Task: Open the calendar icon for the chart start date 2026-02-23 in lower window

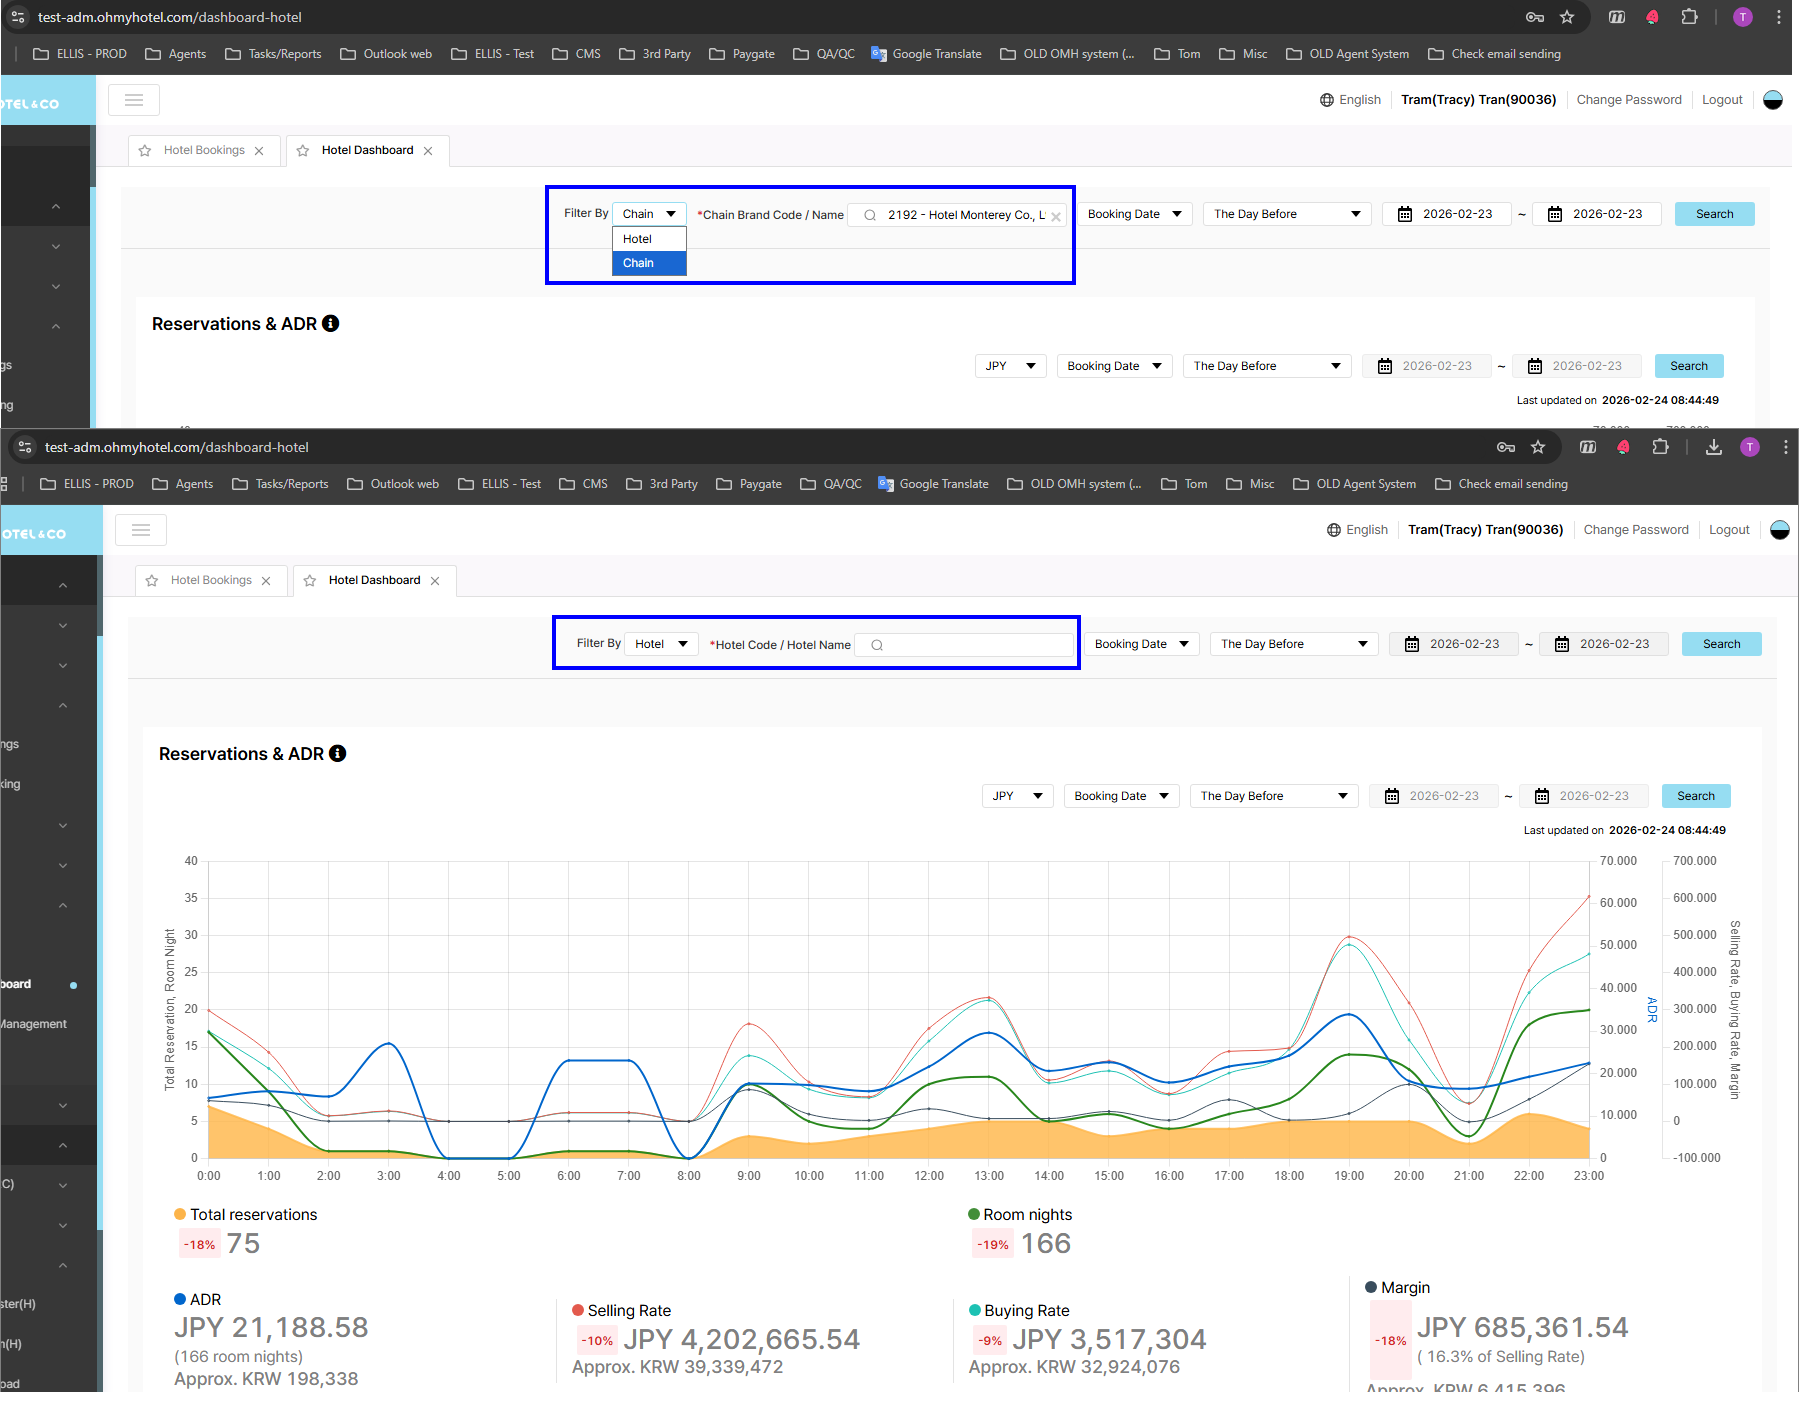Action: [1391, 796]
